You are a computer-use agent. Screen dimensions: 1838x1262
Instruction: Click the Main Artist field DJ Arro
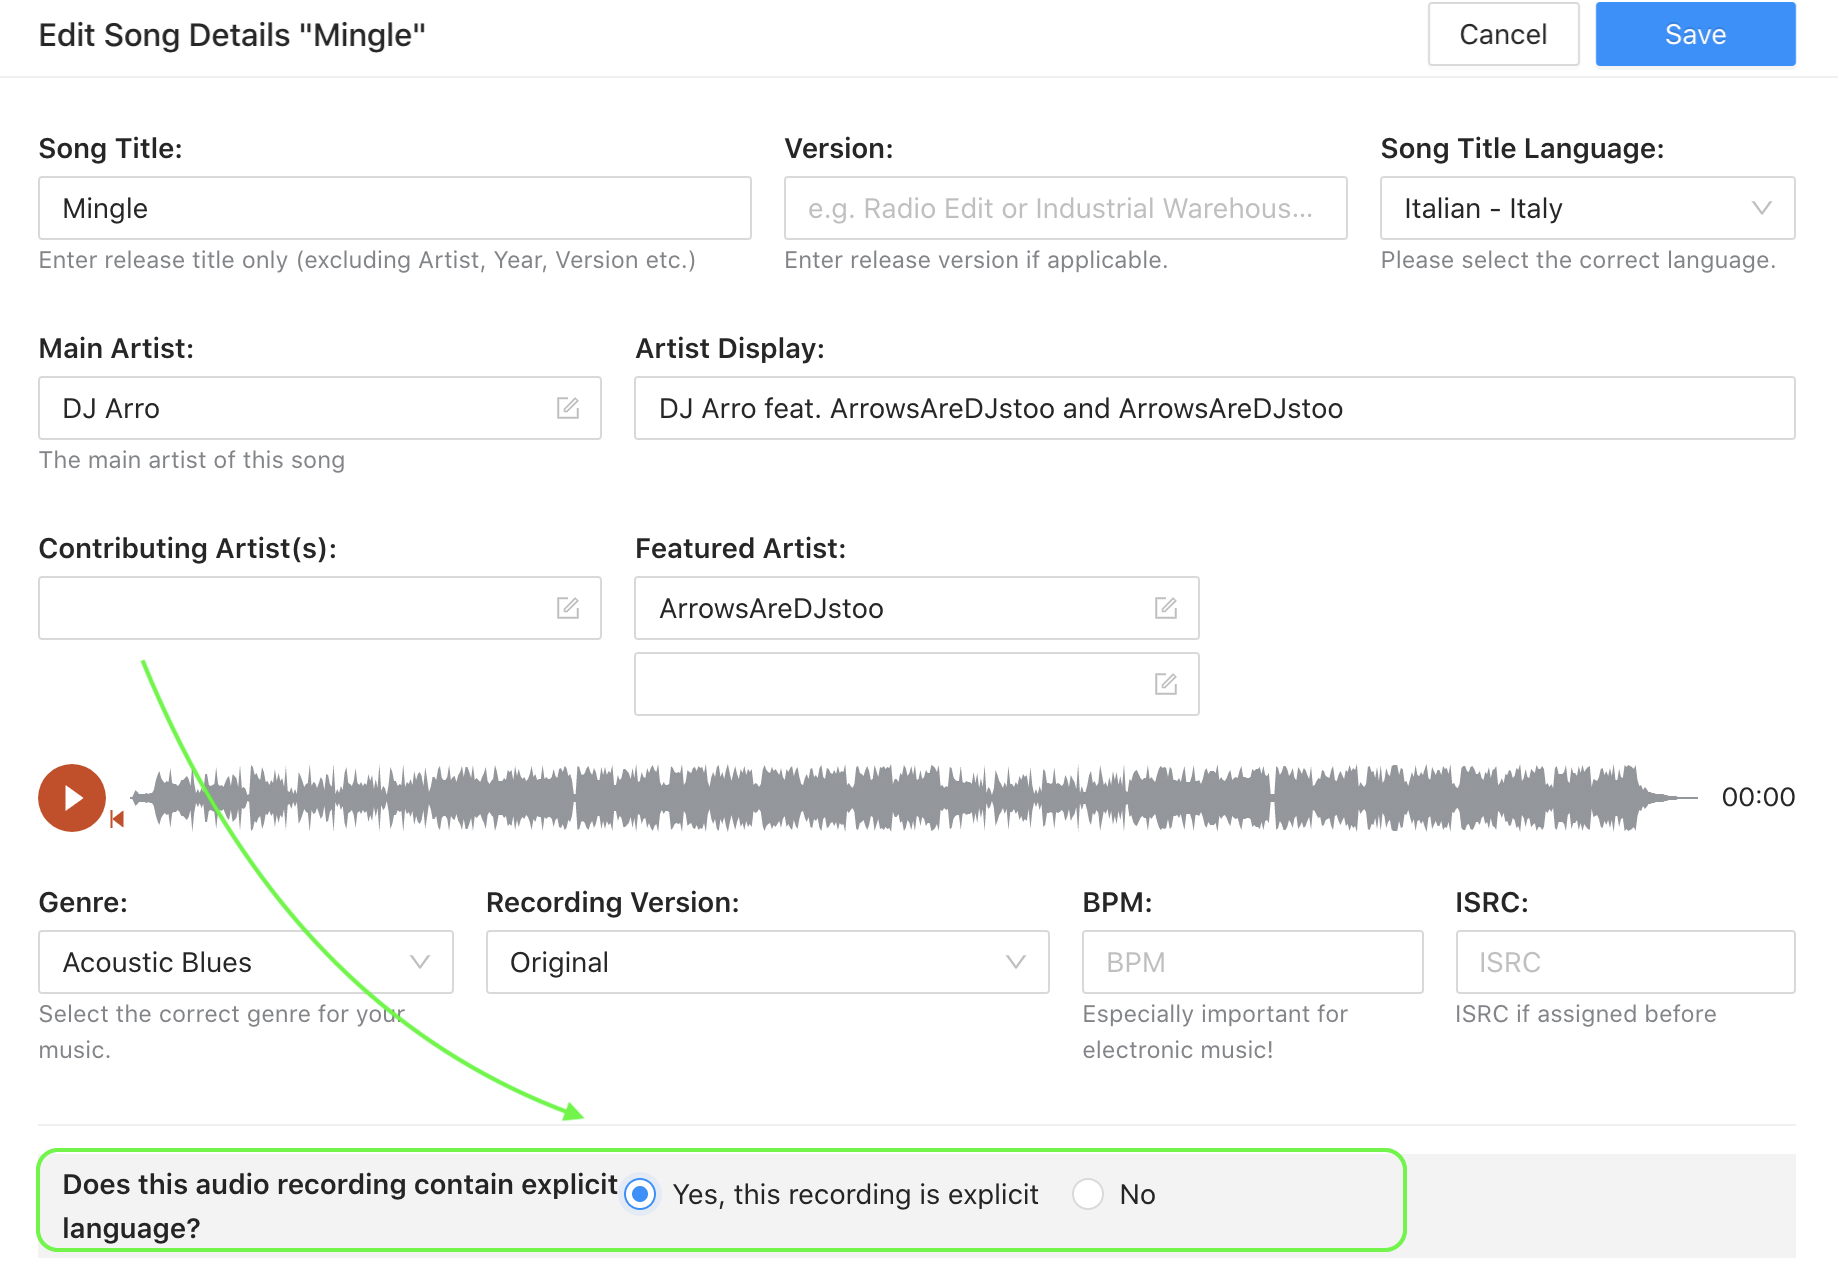point(320,408)
